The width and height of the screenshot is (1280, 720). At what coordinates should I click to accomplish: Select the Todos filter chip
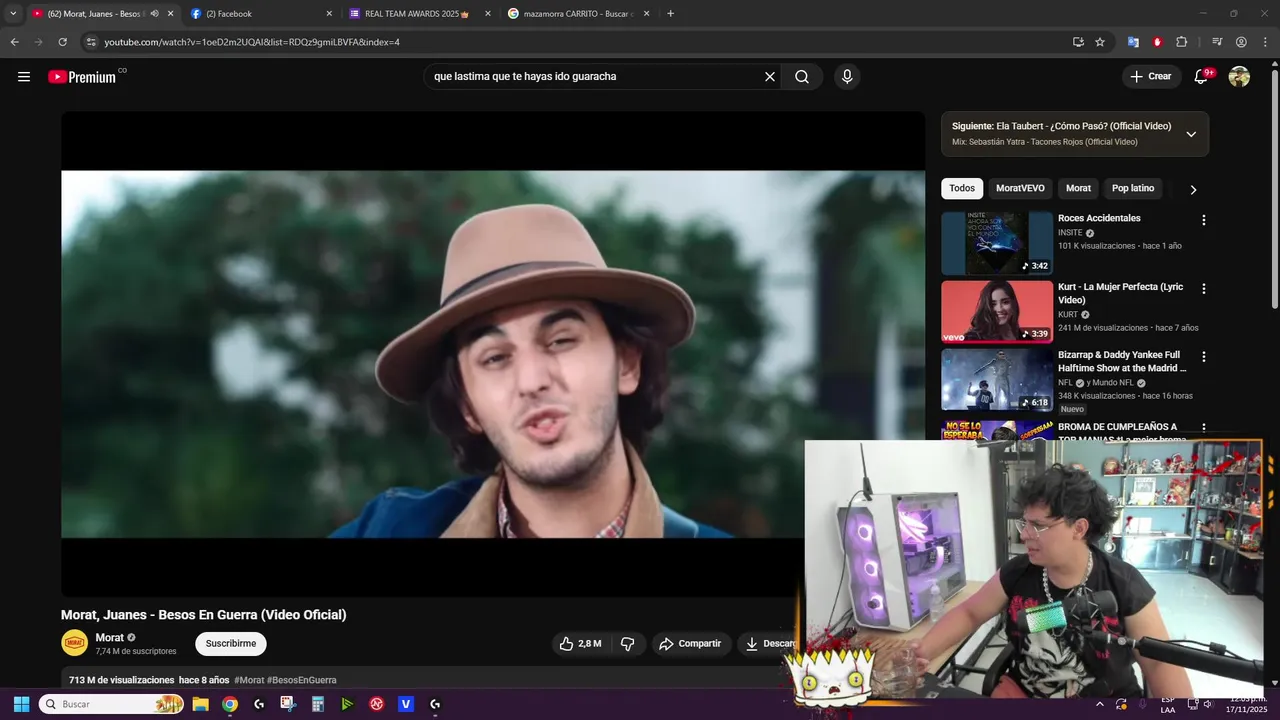962,188
